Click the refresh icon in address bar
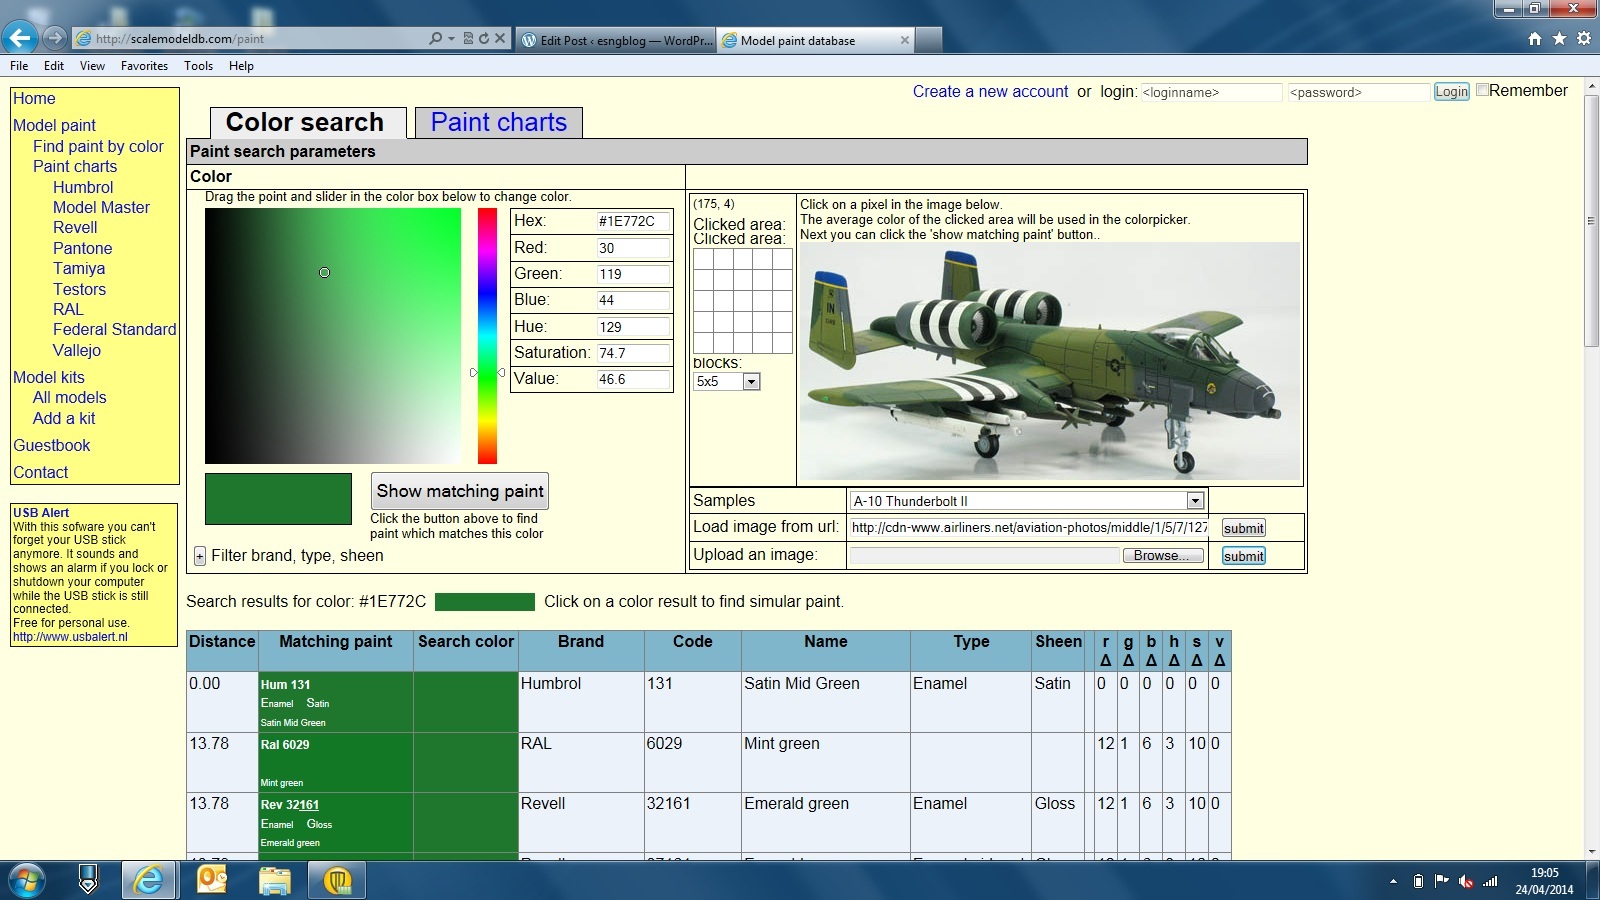Image resolution: width=1600 pixels, height=900 pixels. (484, 39)
